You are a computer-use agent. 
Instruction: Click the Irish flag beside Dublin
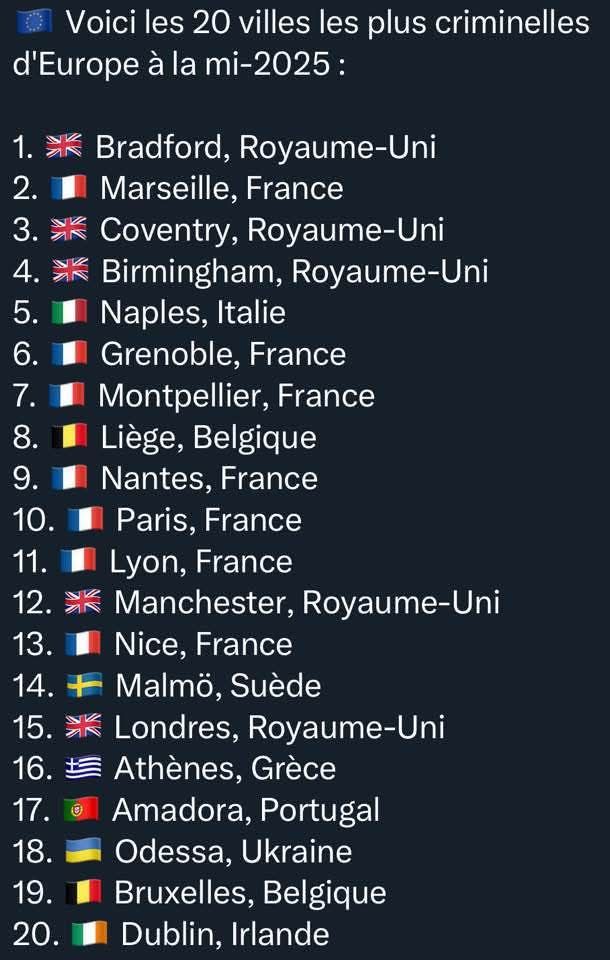click(x=89, y=934)
